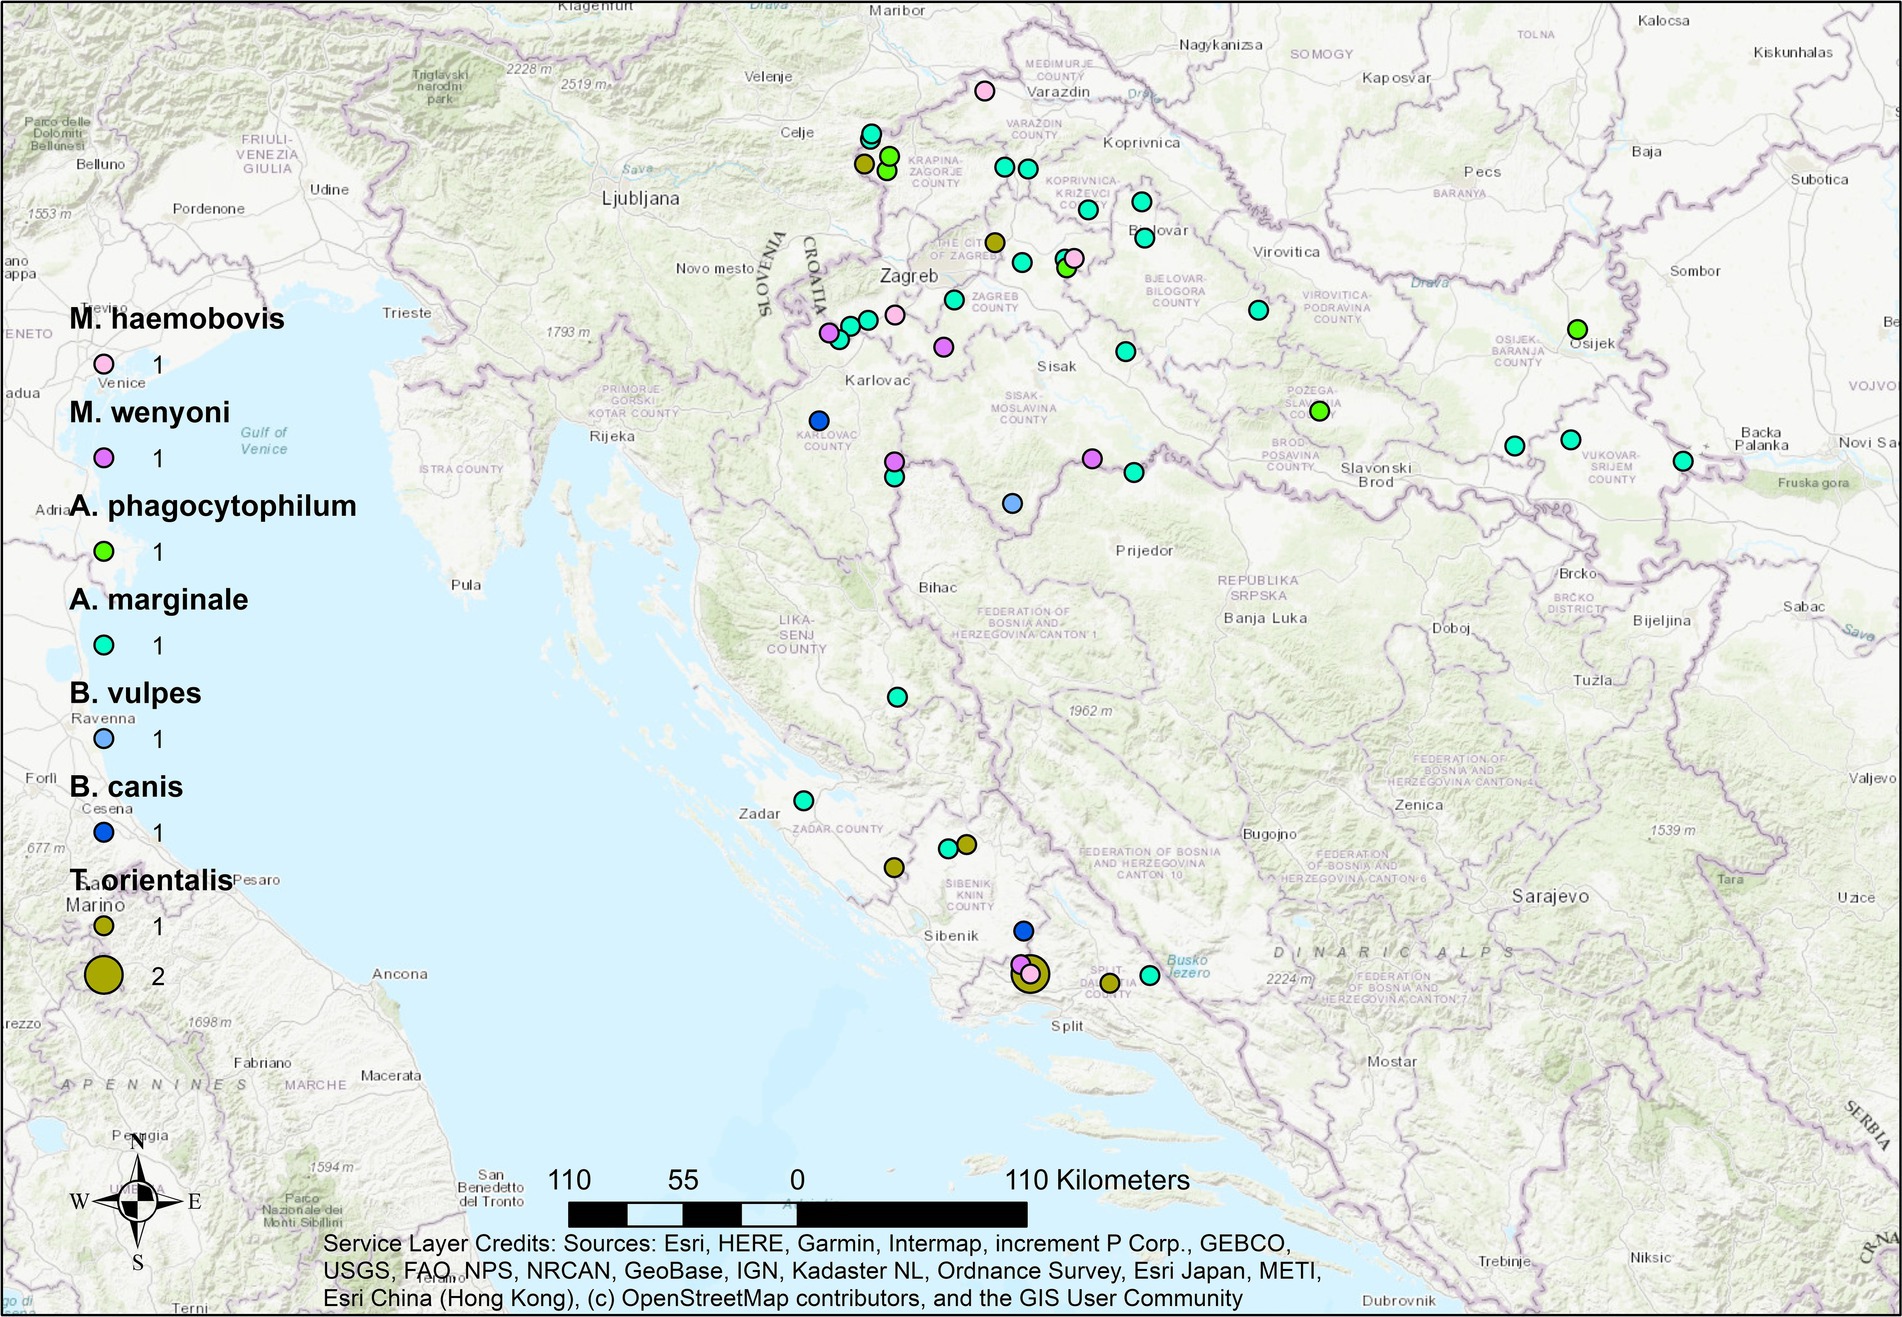Click the purple marker north of Karlovac label
This screenshot has height=1317, width=1902.
coord(943,347)
